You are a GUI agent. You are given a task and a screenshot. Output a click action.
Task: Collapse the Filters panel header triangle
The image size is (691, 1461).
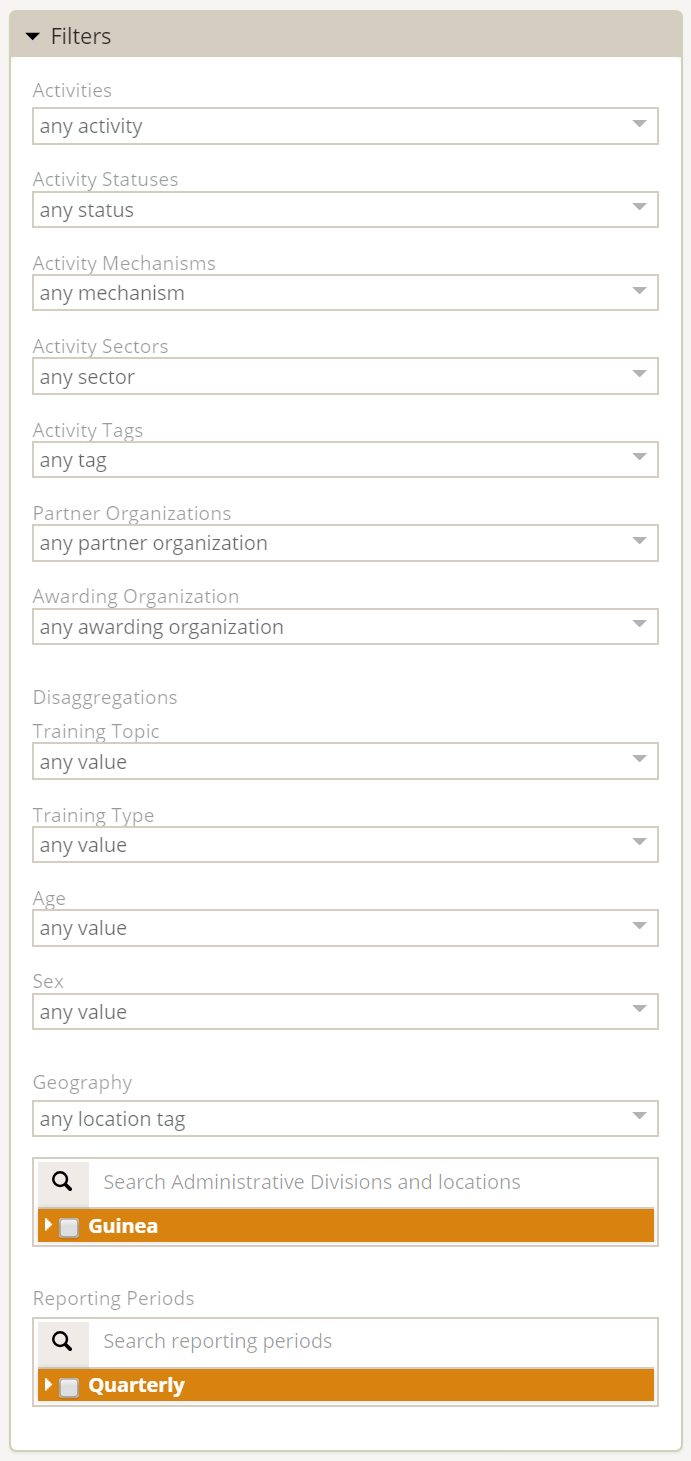(x=32, y=37)
